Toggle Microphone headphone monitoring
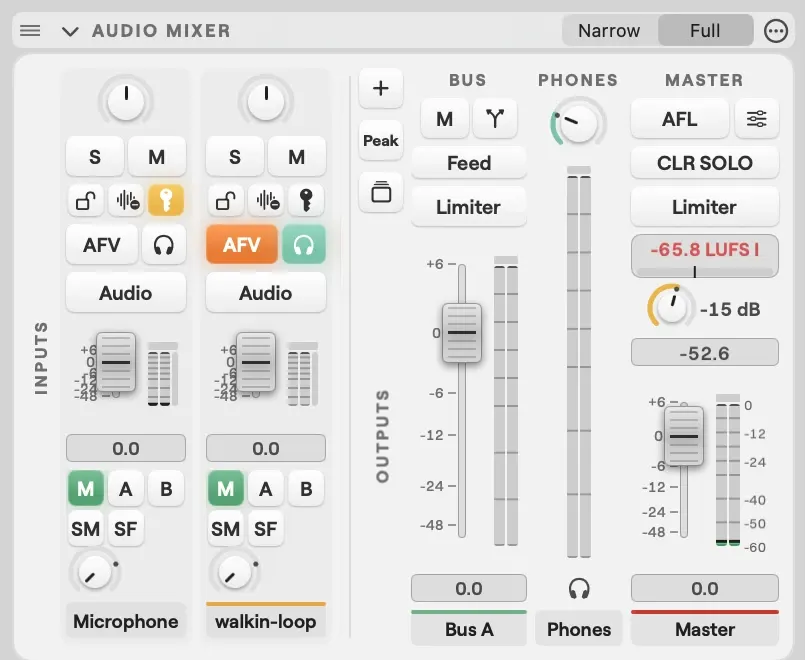805x660 pixels. point(163,245)
